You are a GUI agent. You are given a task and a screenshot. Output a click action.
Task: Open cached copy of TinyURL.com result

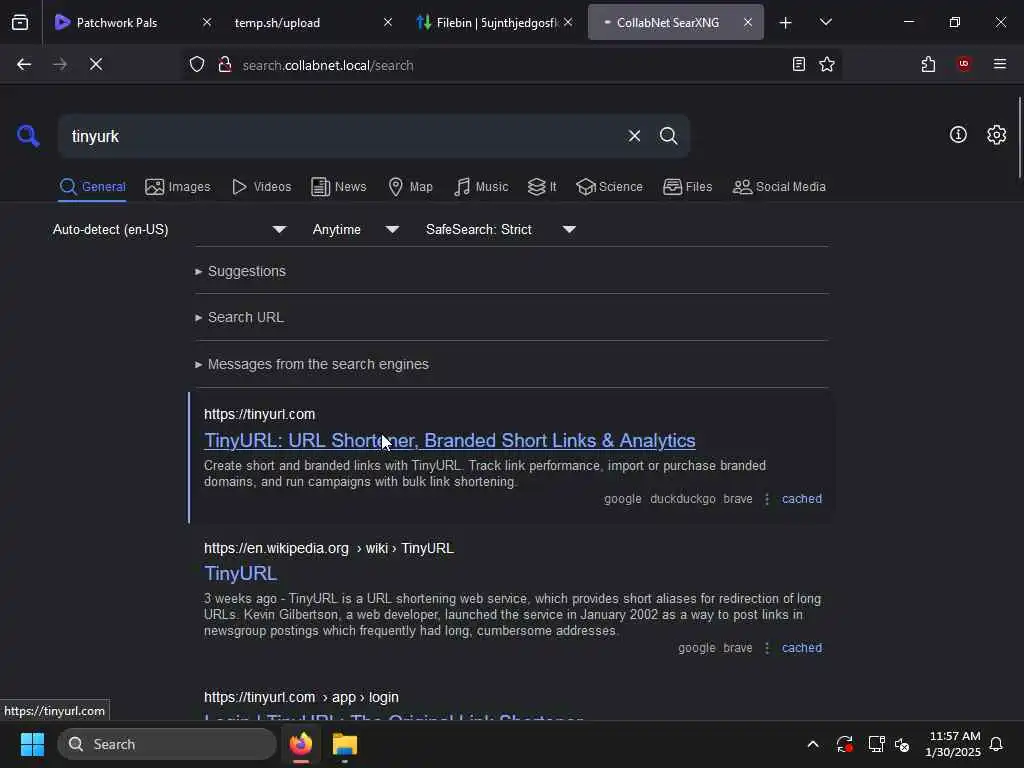pos(802,499)
